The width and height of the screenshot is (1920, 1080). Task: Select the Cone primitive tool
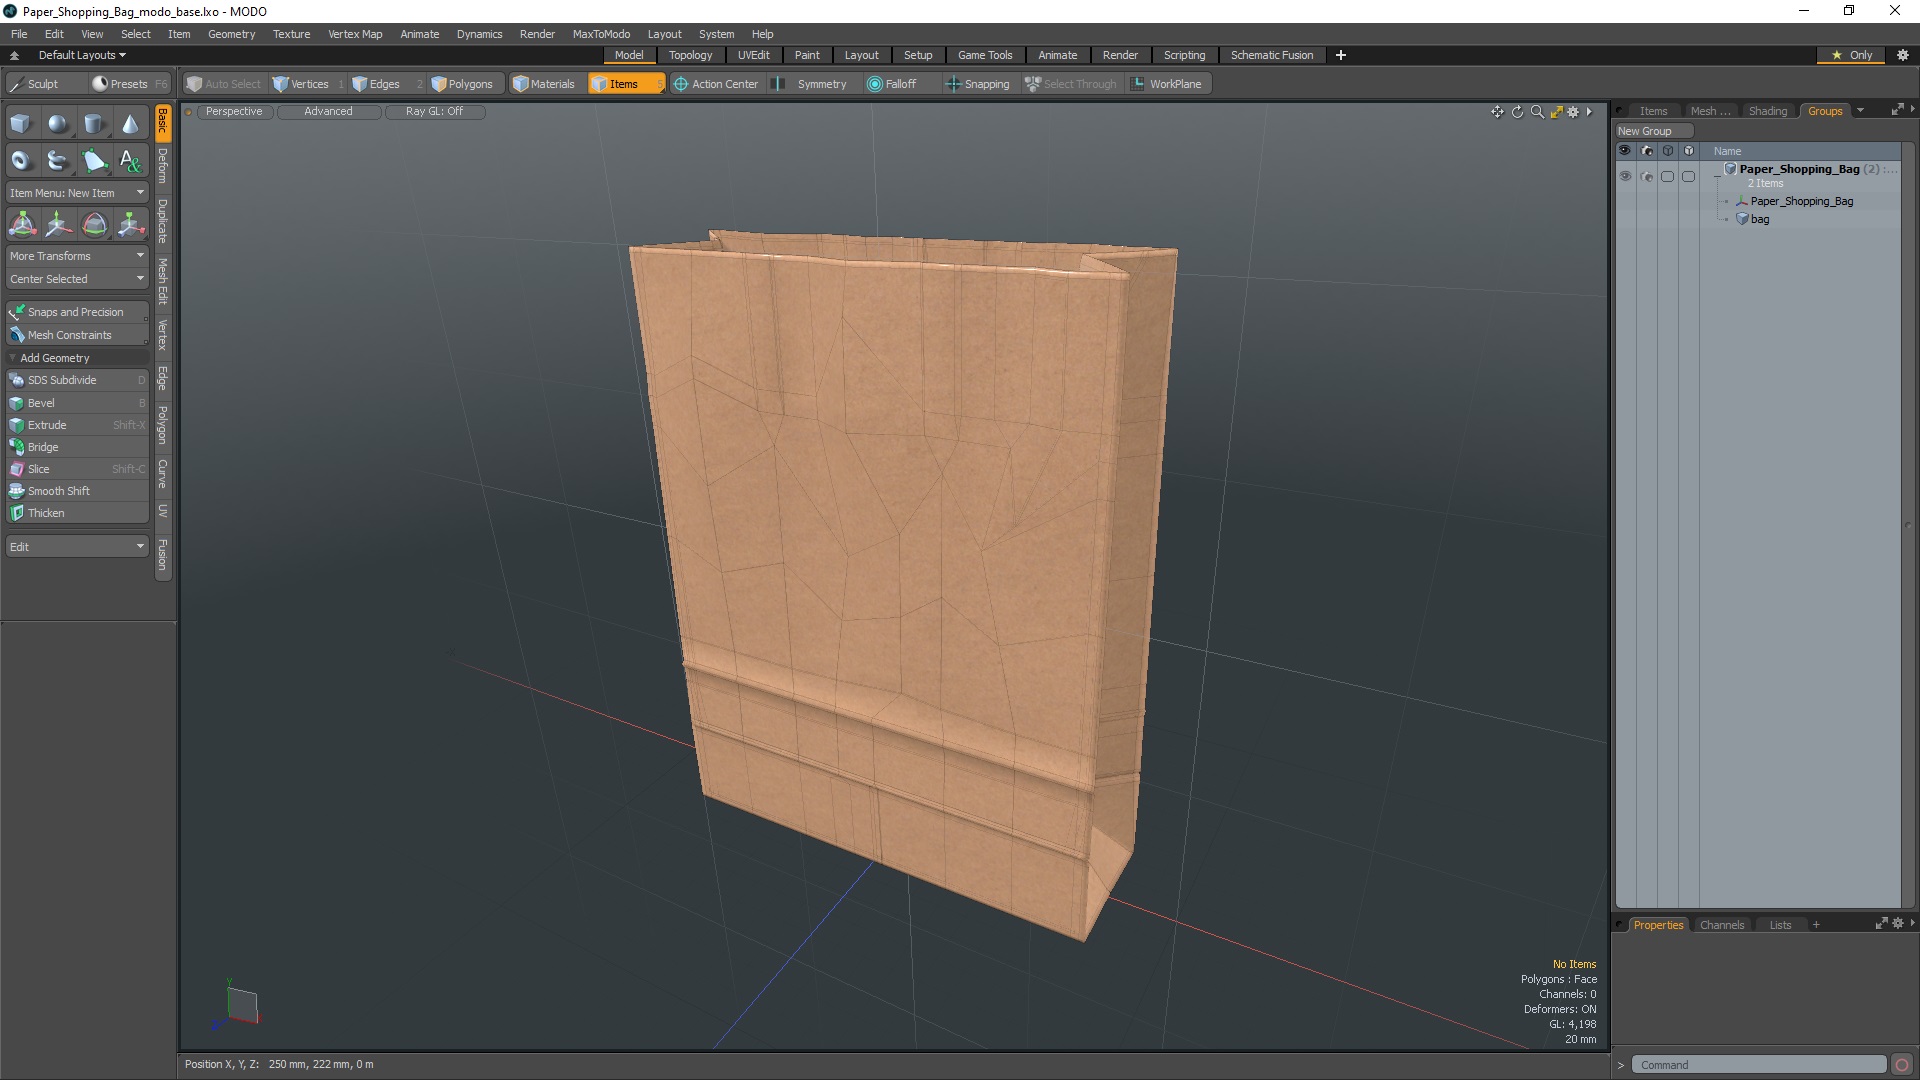point(130,124)
